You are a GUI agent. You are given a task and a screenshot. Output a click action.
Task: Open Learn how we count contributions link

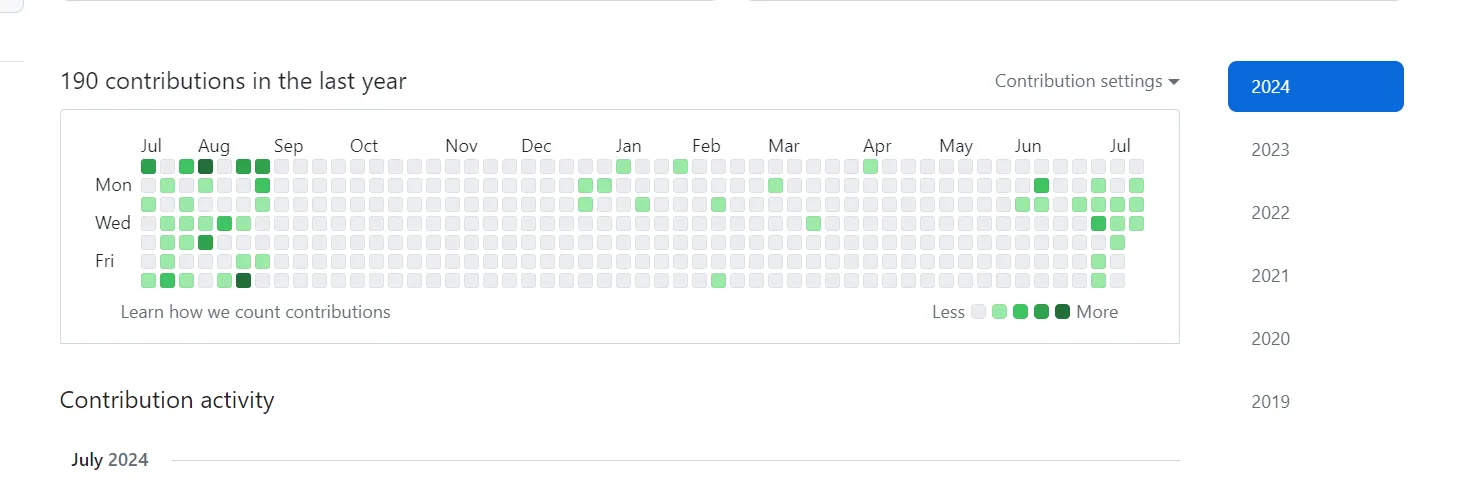[x=255, y=312]
